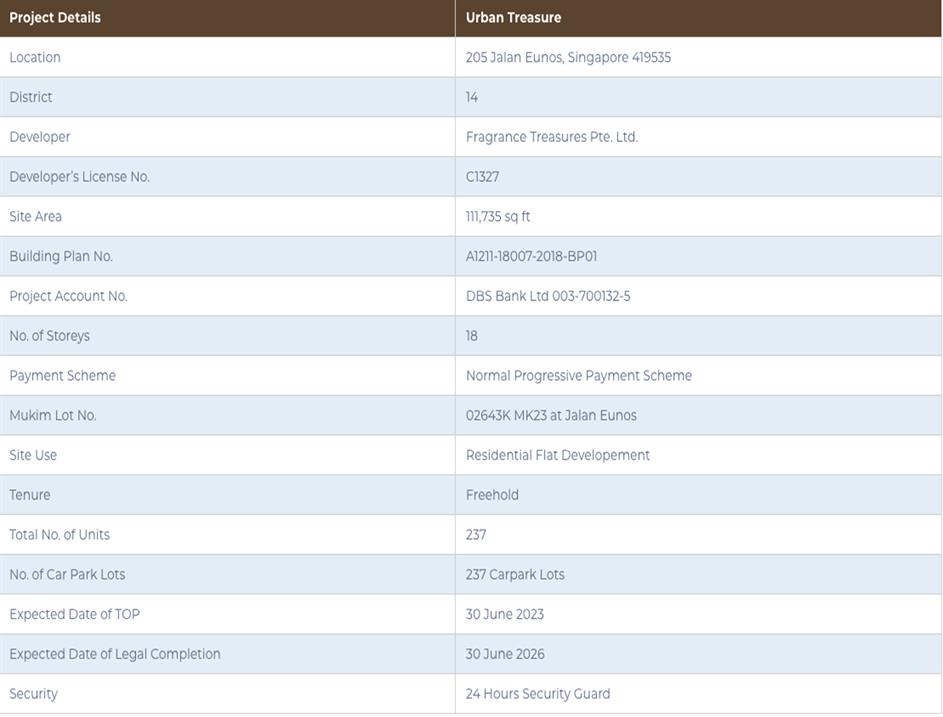Click the District value '14'
The height and width of the screenshot is (717, 943).
coord(472,97)
